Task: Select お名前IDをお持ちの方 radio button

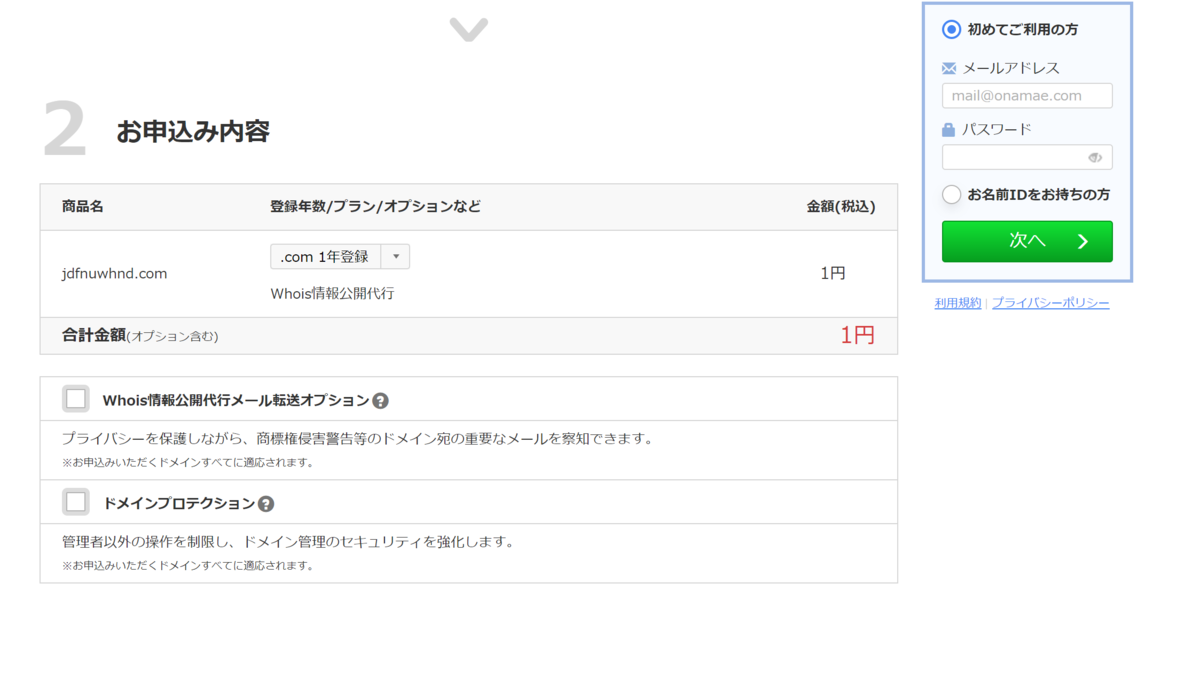Action: (x=952, y=195)
